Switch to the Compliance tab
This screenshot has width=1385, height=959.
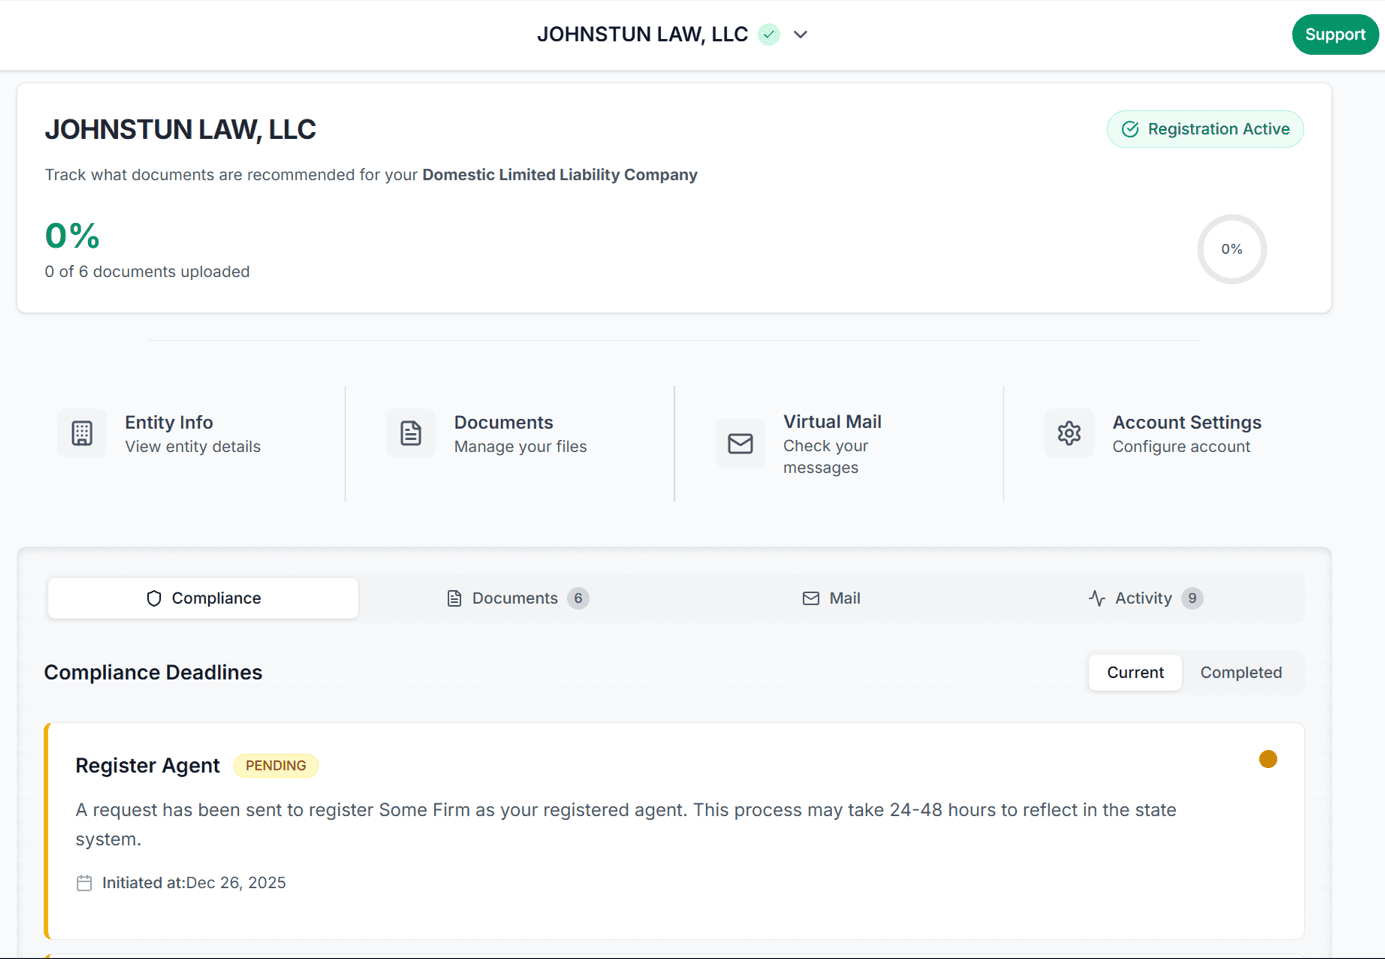pyautogui.click(x=203, y=598)
